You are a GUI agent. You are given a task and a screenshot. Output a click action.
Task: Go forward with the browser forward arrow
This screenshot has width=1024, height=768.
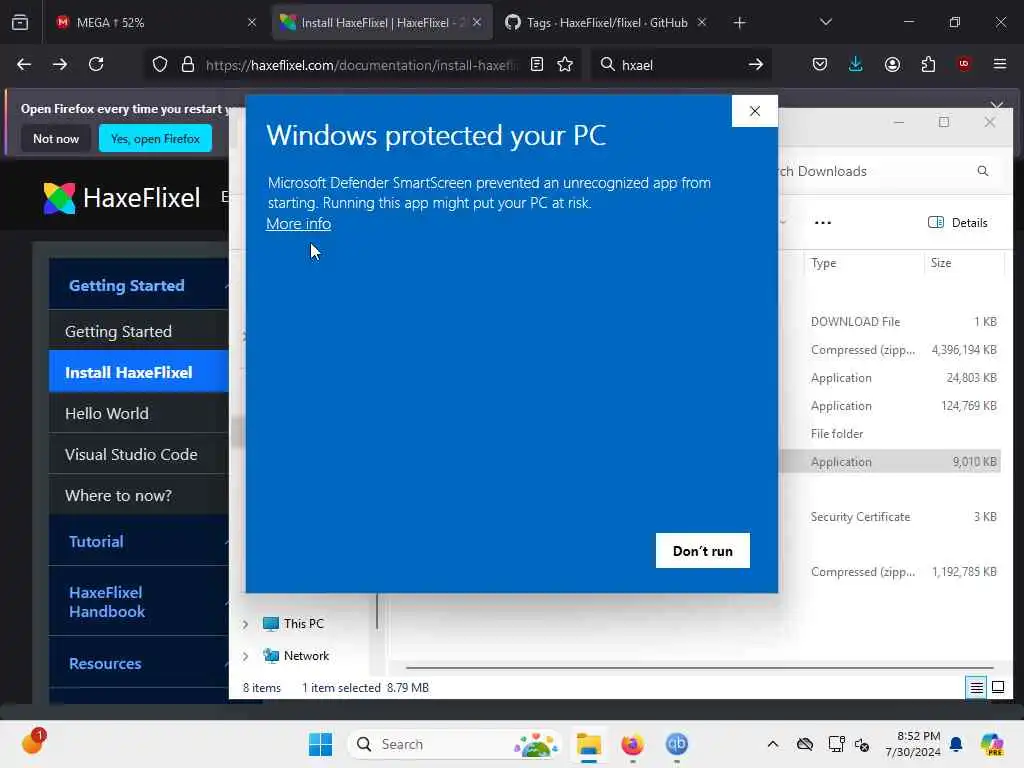point(60,64)
